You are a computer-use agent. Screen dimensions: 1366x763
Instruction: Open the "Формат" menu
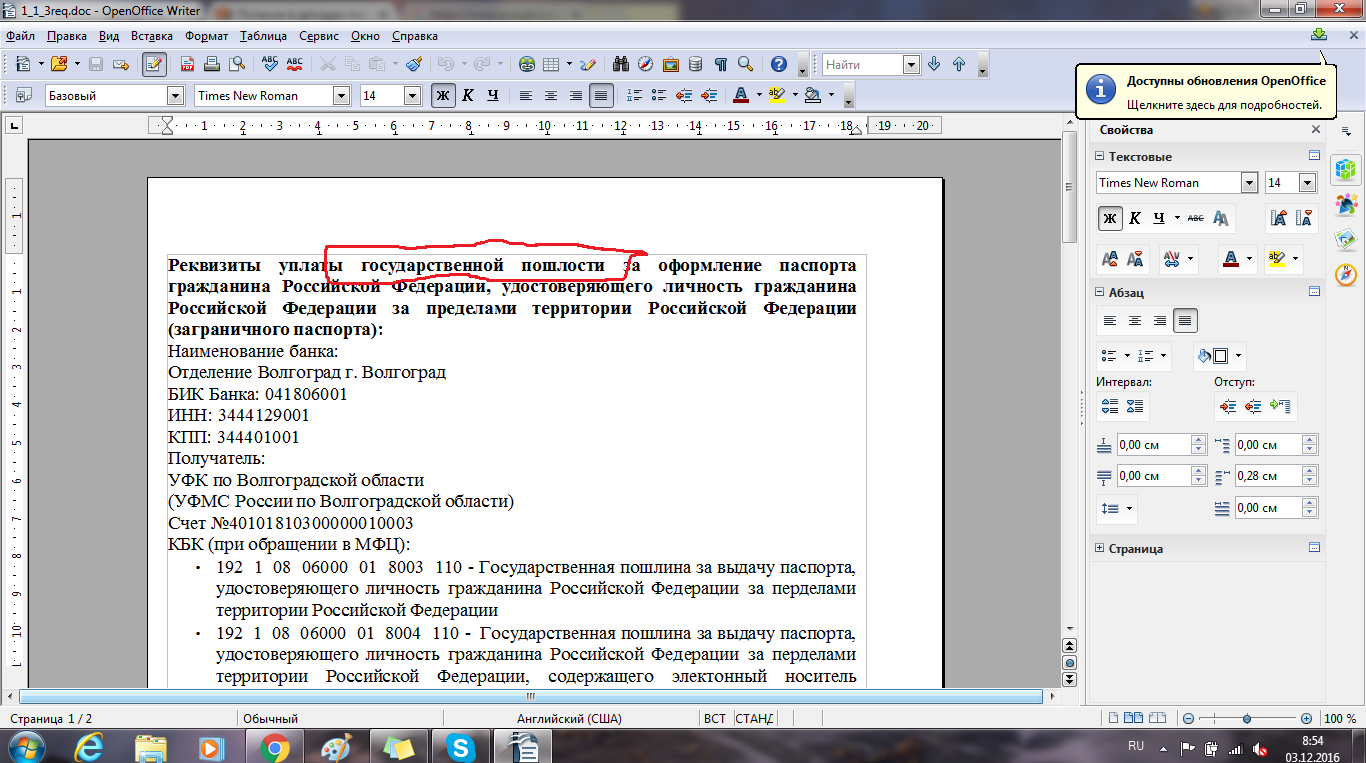(x=206, y=36)
